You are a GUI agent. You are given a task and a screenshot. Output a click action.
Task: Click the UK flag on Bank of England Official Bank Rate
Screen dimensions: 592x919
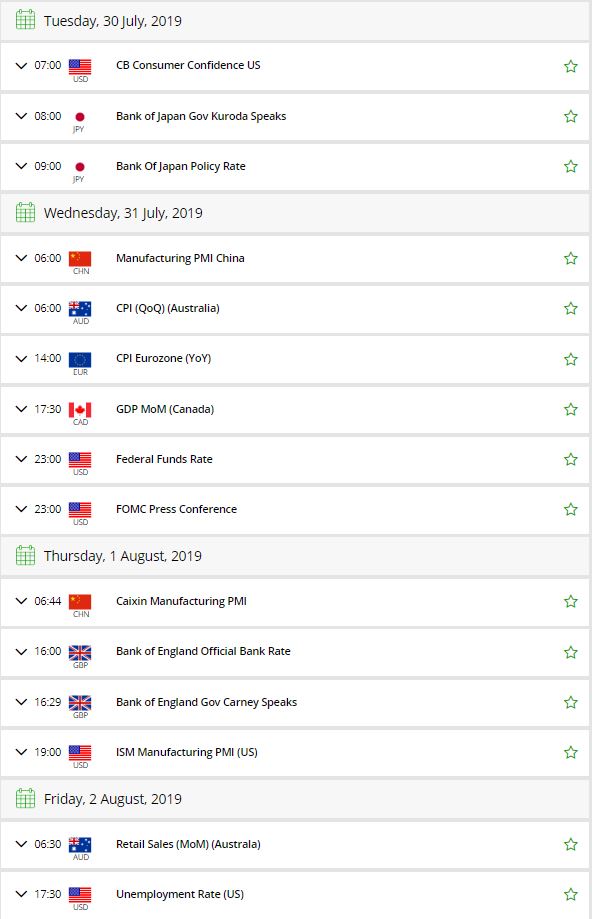coord(79,650)
